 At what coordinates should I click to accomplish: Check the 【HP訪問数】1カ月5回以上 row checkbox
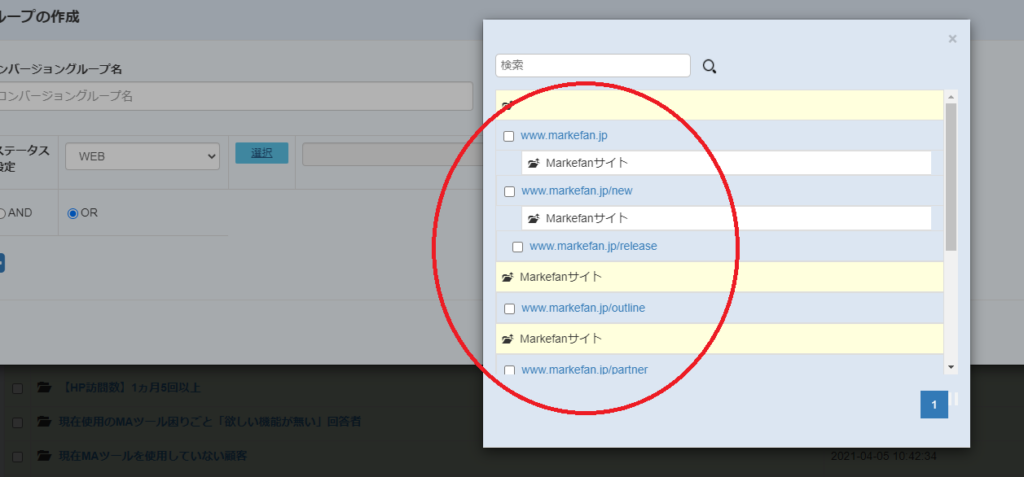pos(18,389)
